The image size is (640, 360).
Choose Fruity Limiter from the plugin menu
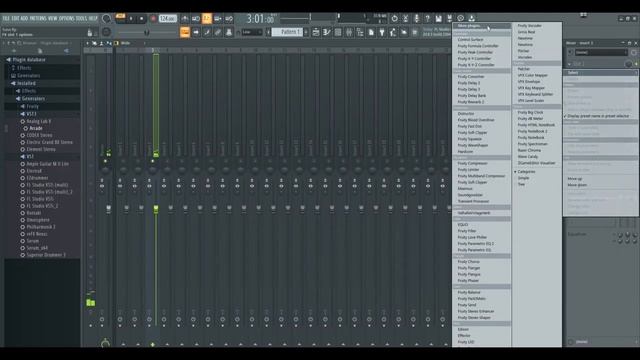pyautogui.click(x=468, y=169)
